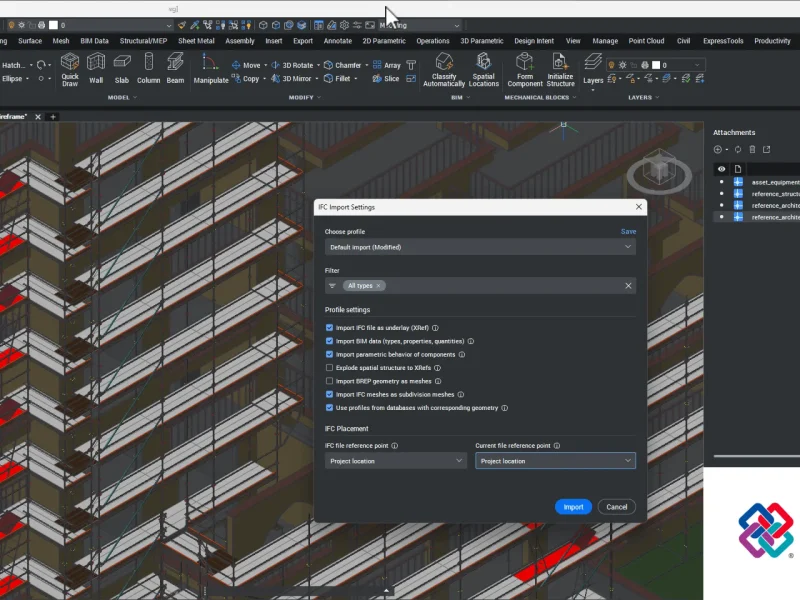Click Form Component
This screenshot has width=800, height=600.
click(525, 70)
